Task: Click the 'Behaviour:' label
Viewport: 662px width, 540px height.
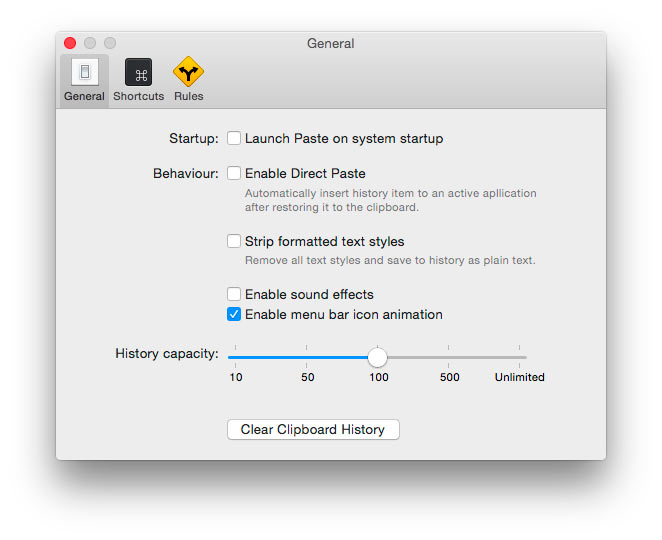Action: (x=186, y=174)
